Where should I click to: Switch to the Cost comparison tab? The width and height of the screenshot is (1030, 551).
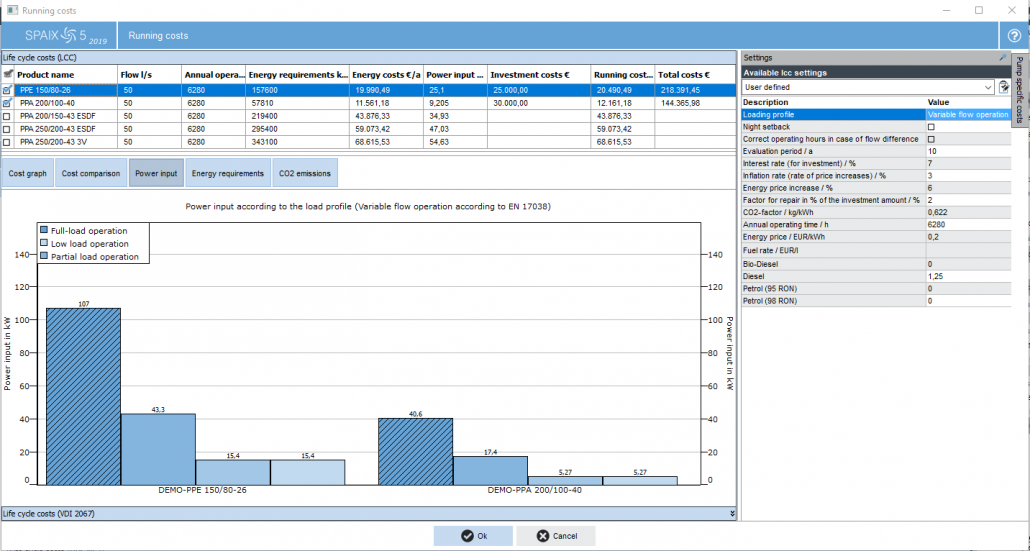pyautogui.click(x=91, y=173)
